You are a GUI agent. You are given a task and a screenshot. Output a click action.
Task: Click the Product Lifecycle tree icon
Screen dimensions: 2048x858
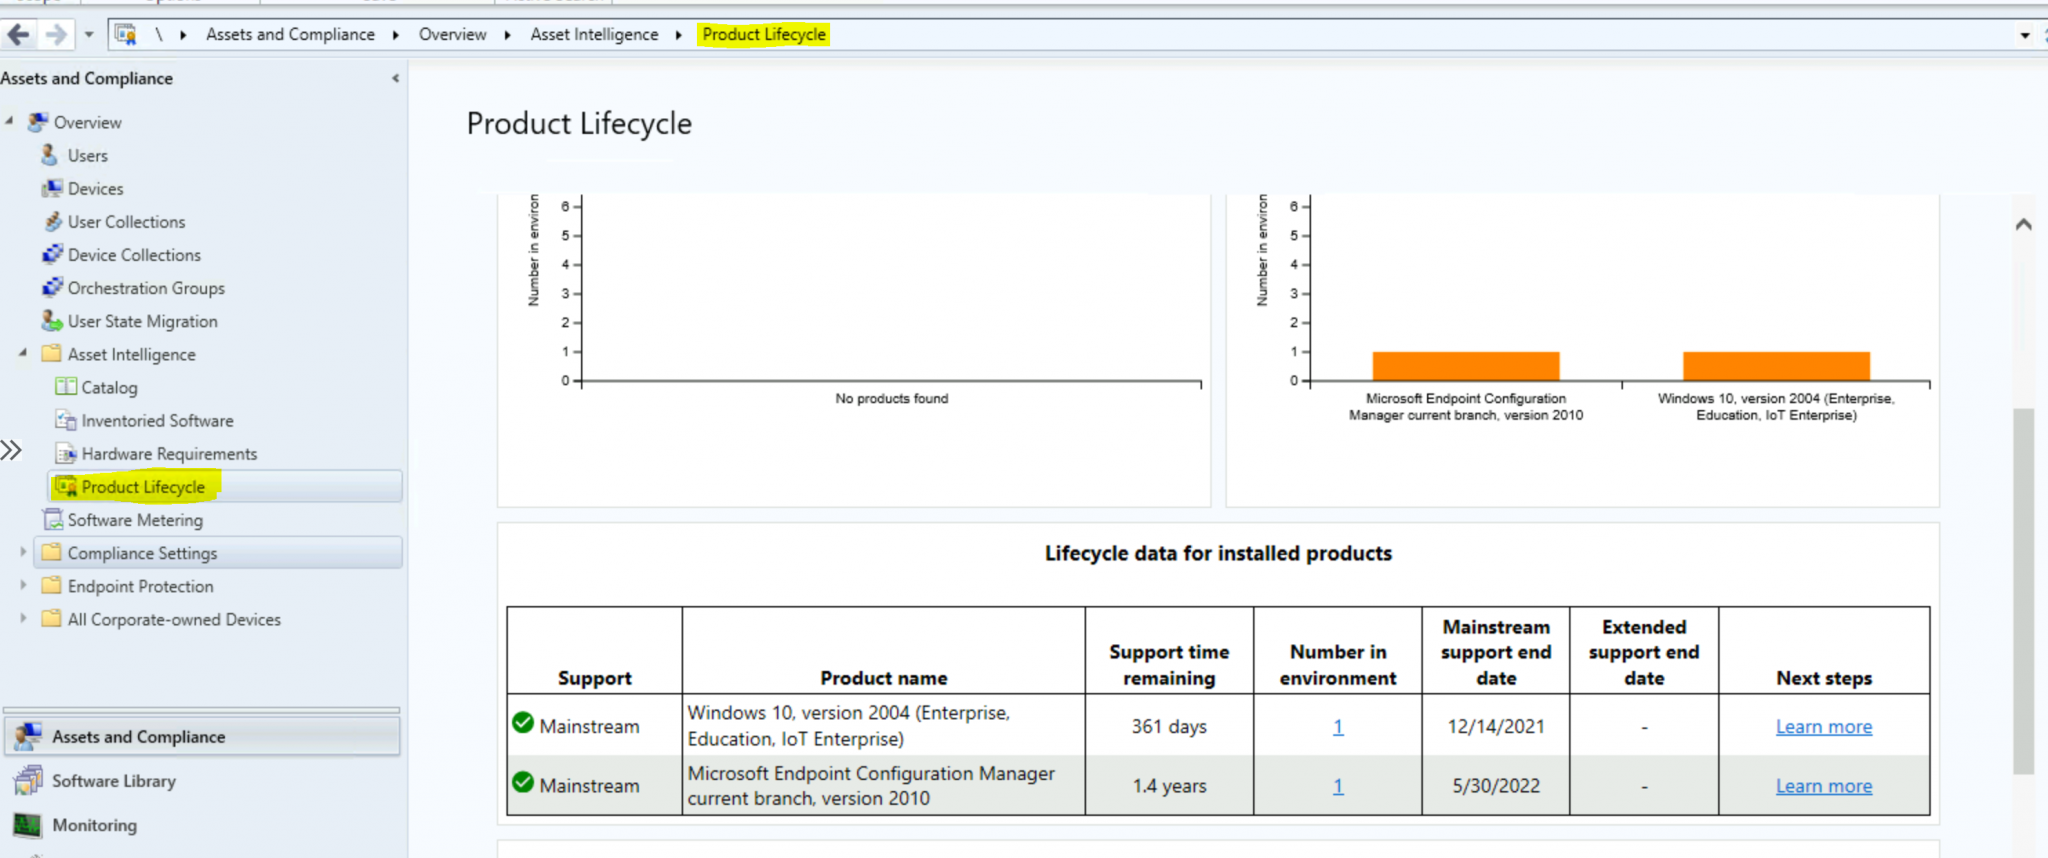66,486
